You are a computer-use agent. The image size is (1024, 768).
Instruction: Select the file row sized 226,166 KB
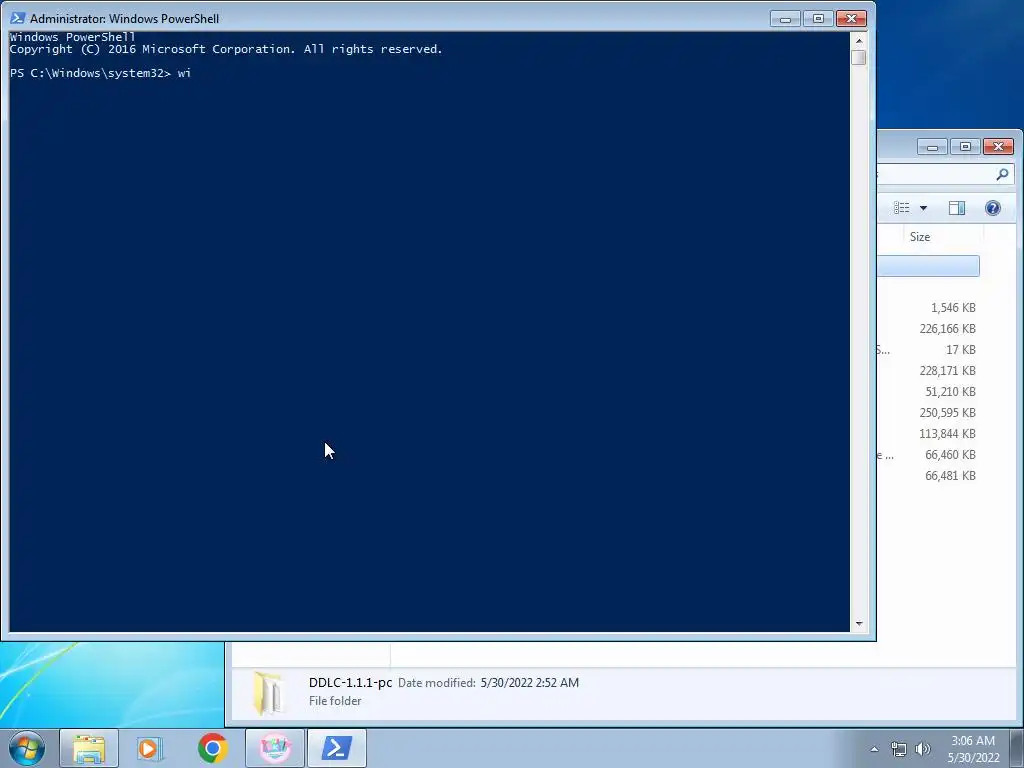[928, 328]
